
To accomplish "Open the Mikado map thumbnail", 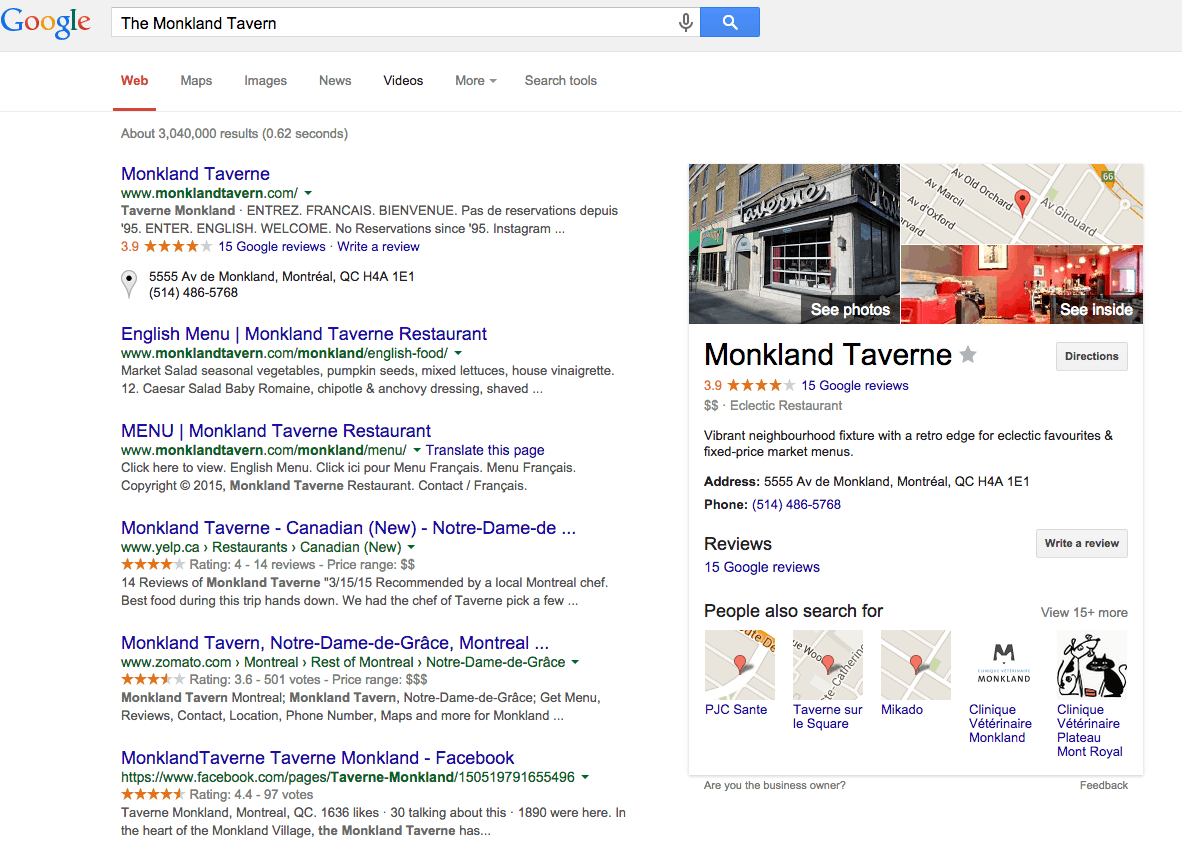I will point(916,665).
